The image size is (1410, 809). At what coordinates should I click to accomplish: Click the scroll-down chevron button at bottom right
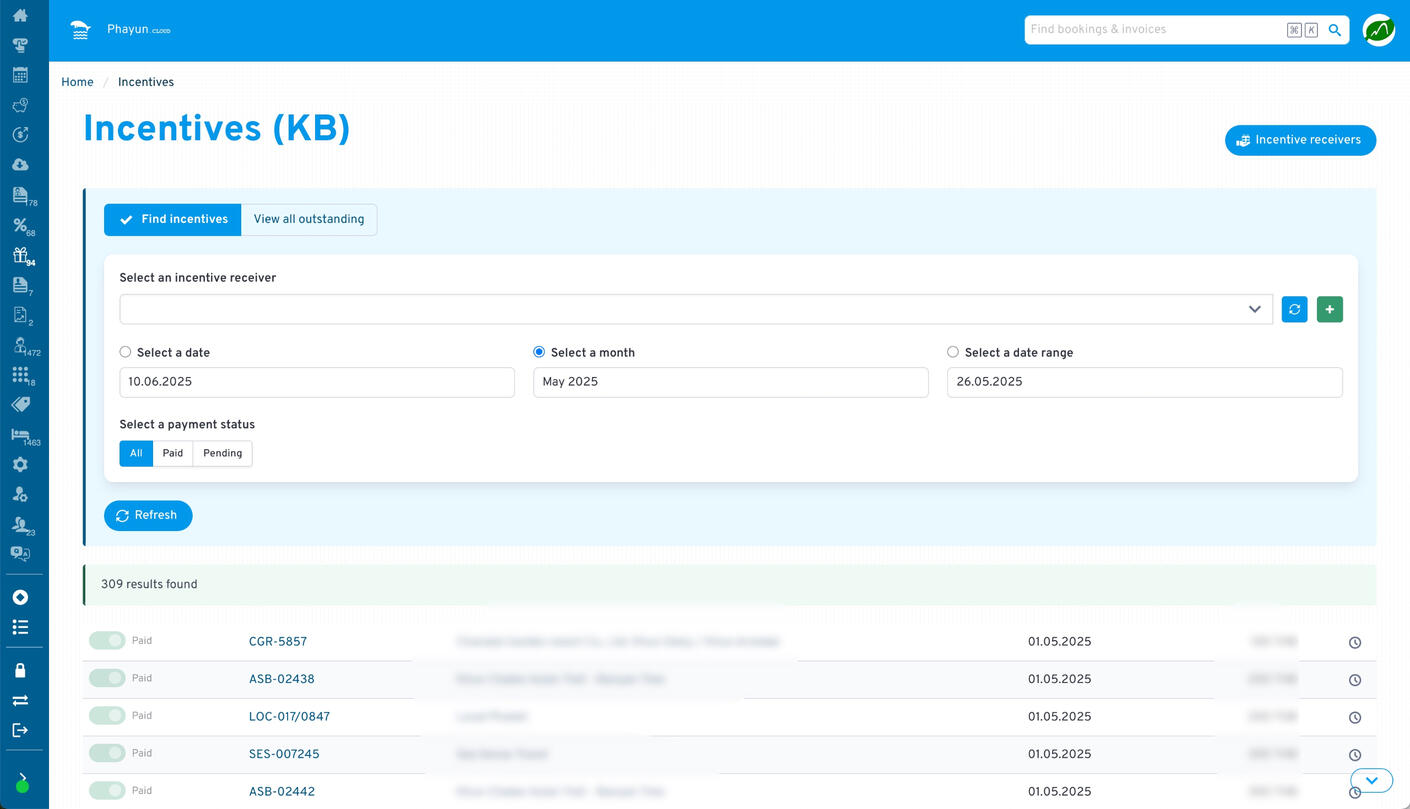click(x=1371, y=780)
